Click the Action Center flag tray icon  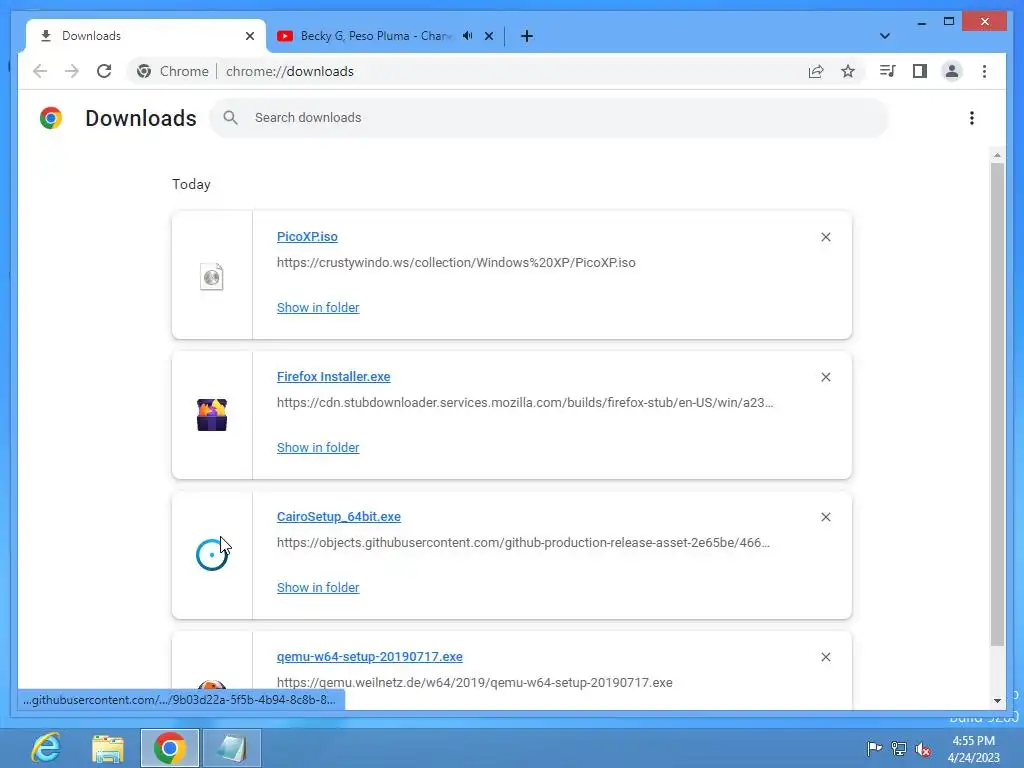pos(874,748)
